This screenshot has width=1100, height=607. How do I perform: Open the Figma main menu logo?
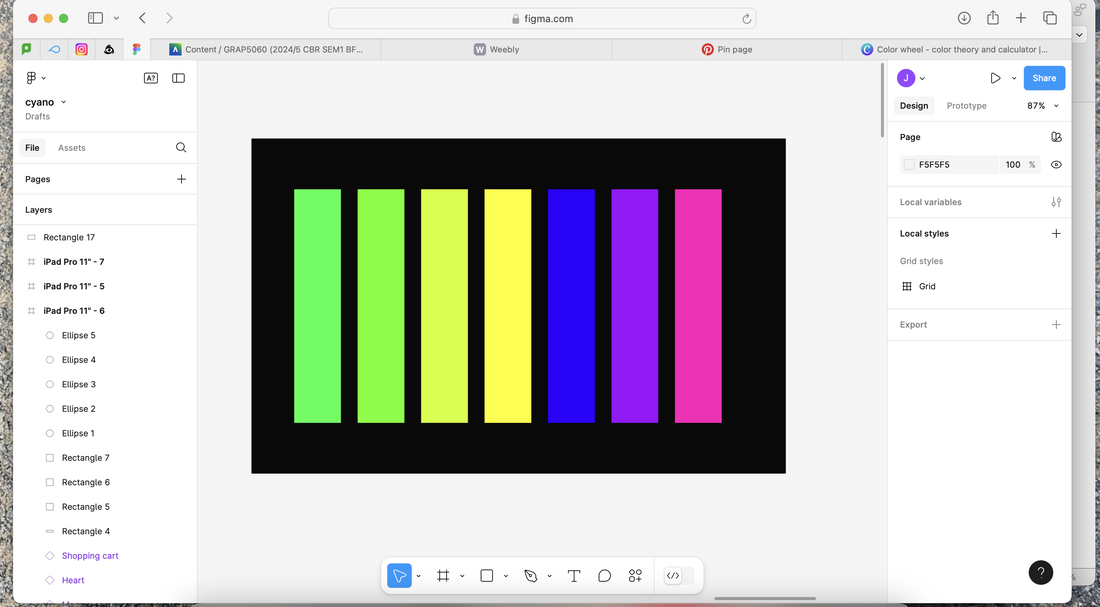click(32, 78)
